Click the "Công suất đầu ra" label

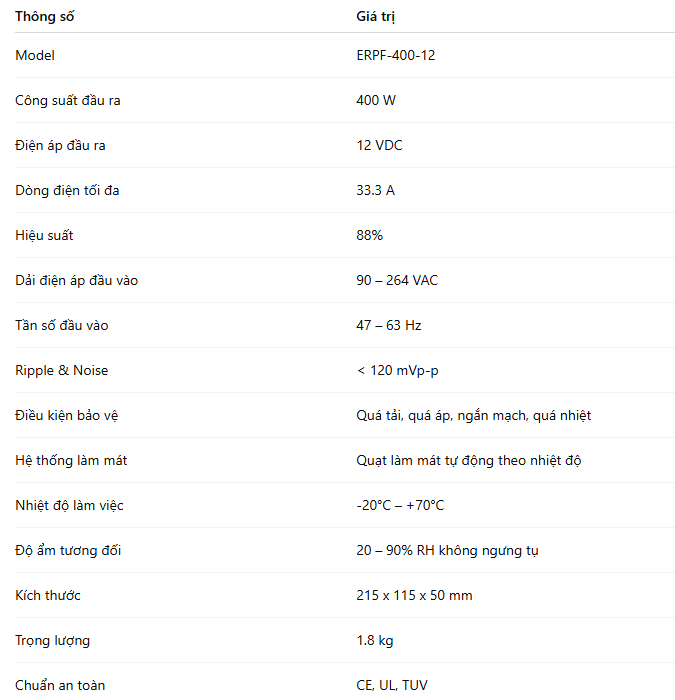(x=68, y=100)
